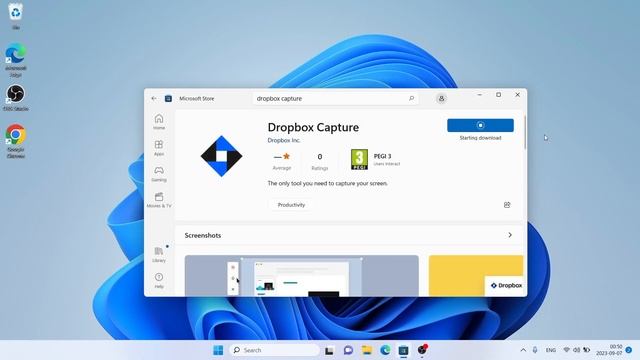Viewport: 640px width, 360px height.
Task: Click the Dropbox Capture title text
Action: tap(313, 127)
